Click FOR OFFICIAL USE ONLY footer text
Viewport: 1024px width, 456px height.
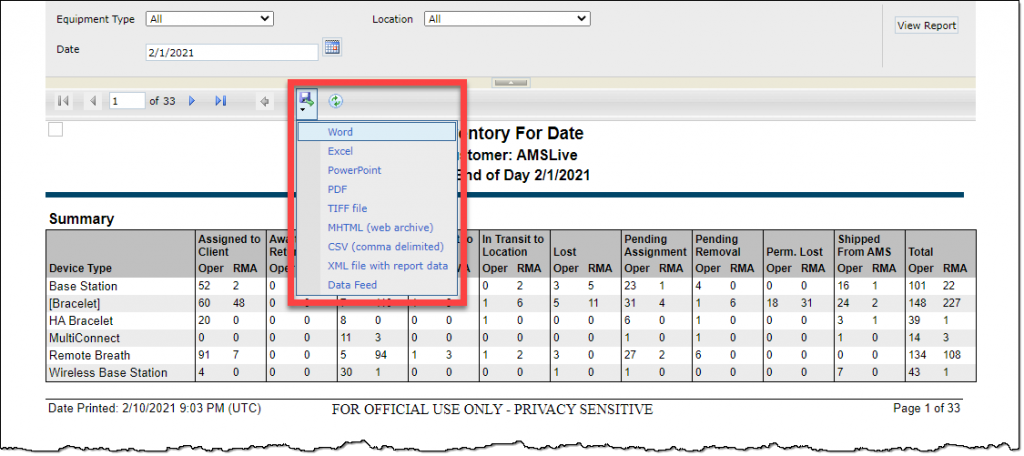pos(492,410)
